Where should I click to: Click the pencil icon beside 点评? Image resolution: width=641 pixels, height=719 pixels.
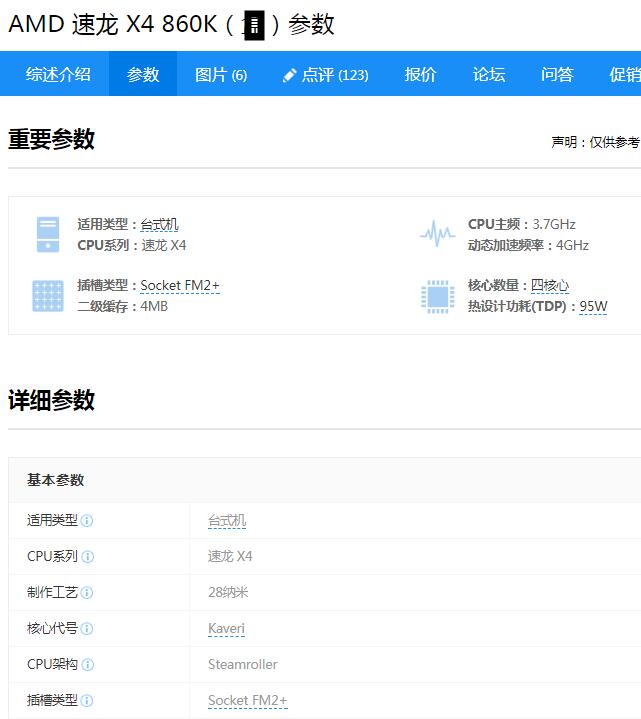coord(289,75)
